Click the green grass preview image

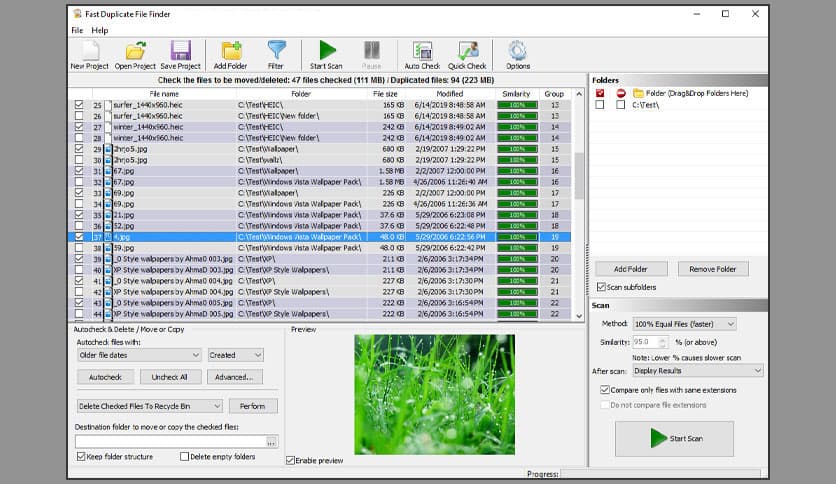coord(435,394)
